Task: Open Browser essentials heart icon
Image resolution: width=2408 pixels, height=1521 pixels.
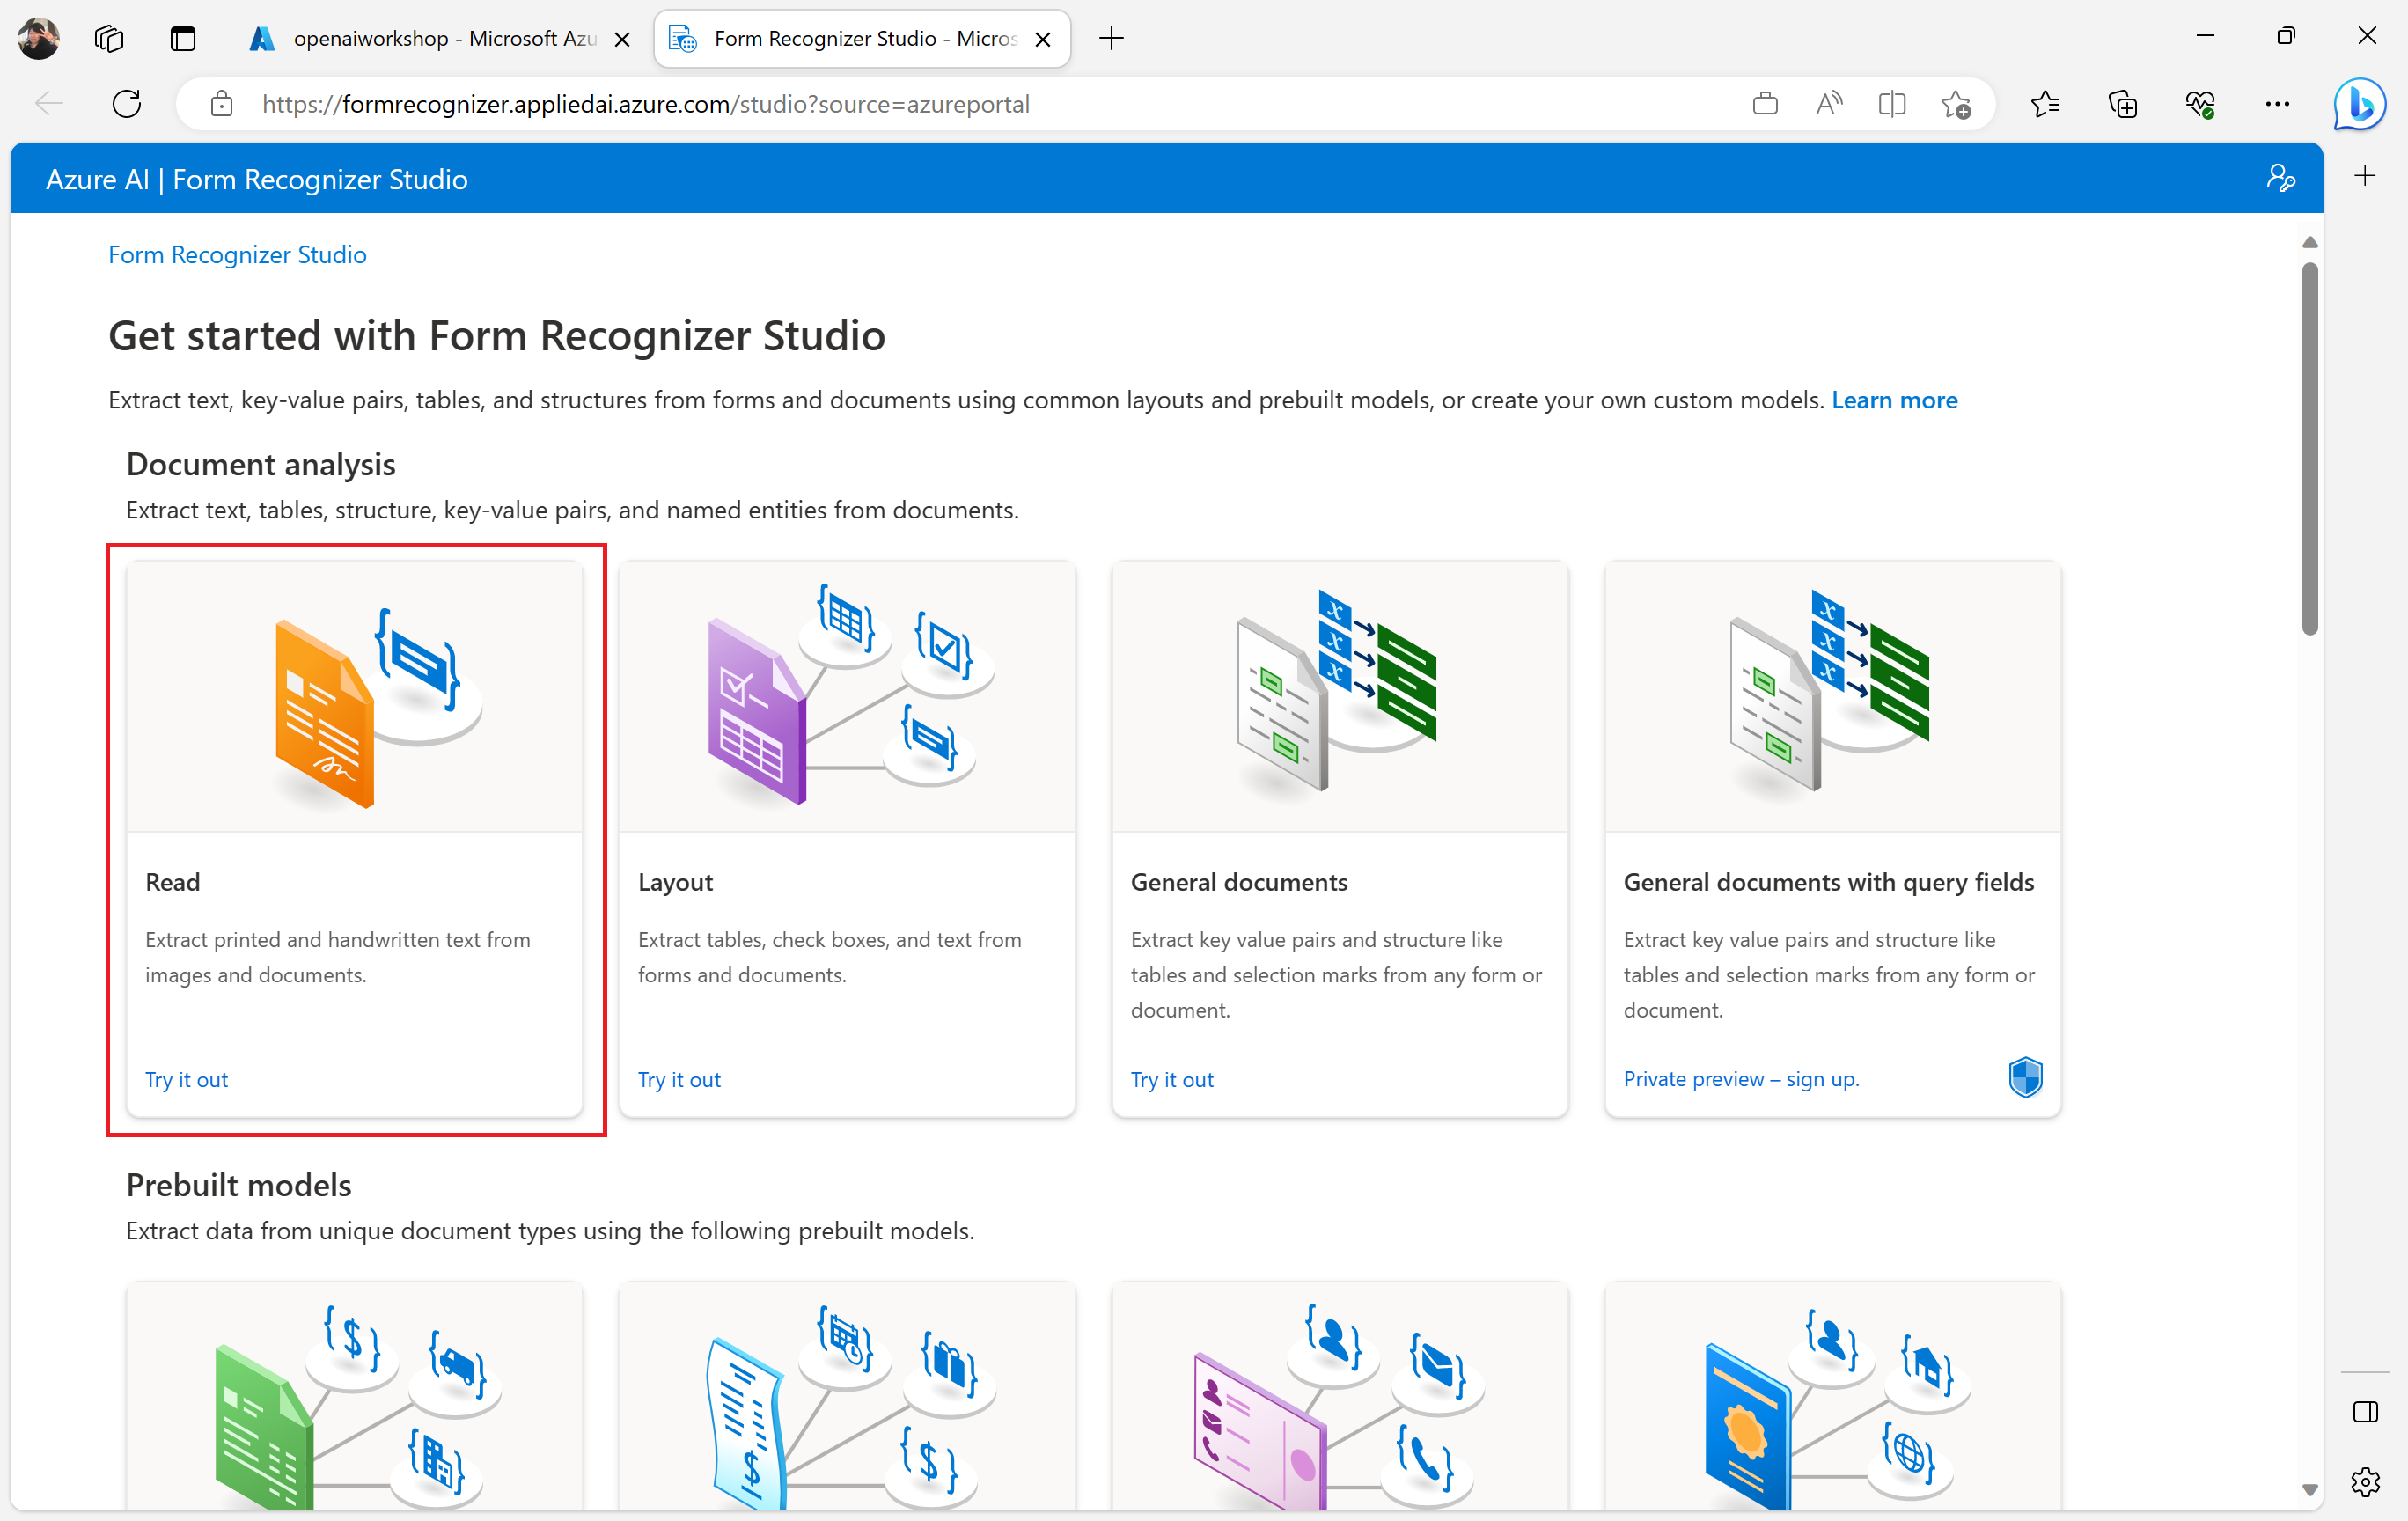Action: [2199, 104]
